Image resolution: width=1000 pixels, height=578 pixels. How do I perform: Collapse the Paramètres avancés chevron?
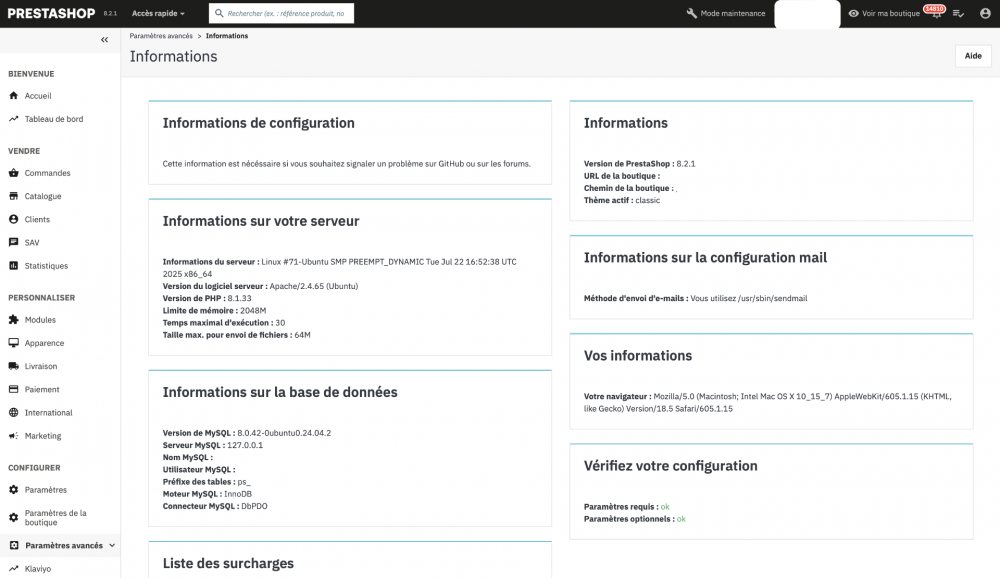[112, 545]
